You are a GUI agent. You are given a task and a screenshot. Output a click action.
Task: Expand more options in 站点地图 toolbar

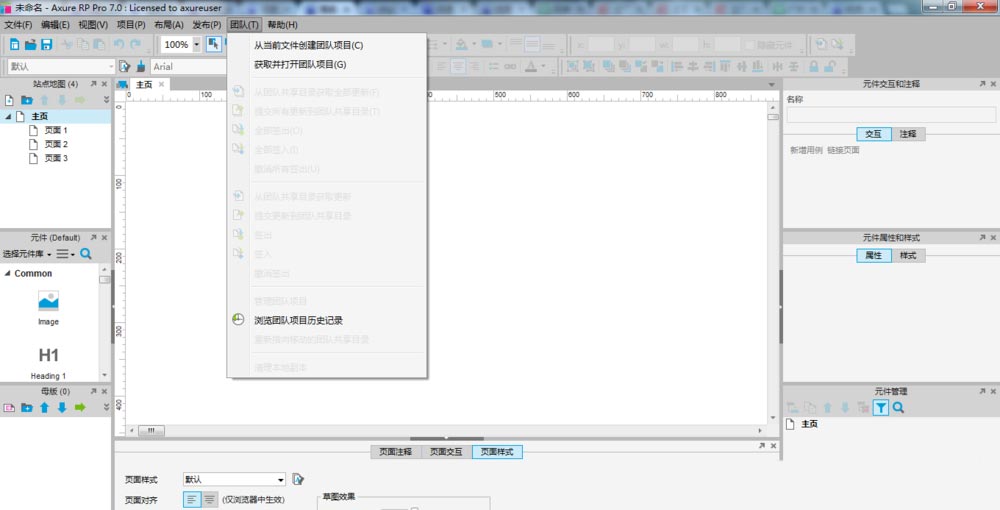106,100
